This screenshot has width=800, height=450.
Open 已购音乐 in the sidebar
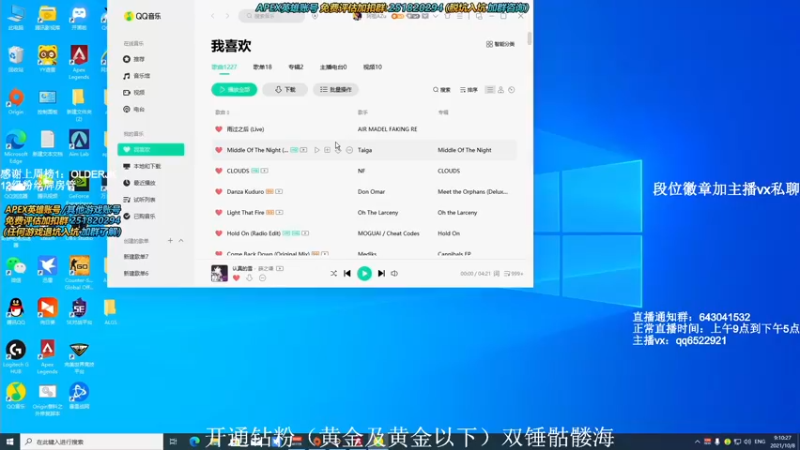pos(139,216)
